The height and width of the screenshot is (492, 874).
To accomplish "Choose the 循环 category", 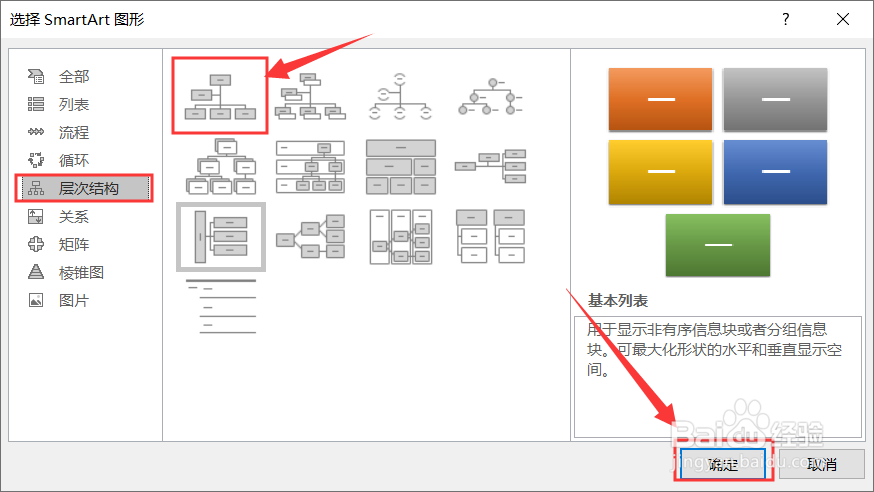I will pos(74,160).
